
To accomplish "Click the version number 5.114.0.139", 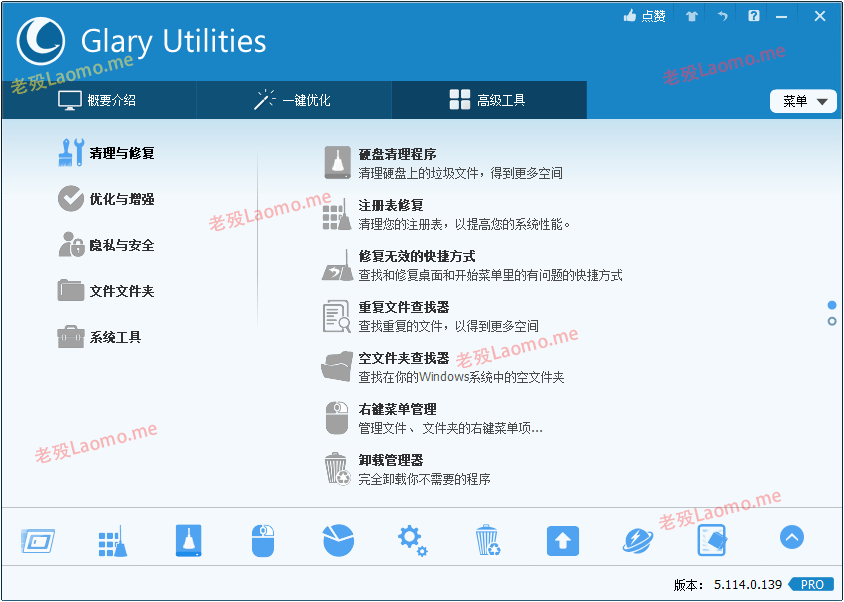I will [x=748, y=585].
